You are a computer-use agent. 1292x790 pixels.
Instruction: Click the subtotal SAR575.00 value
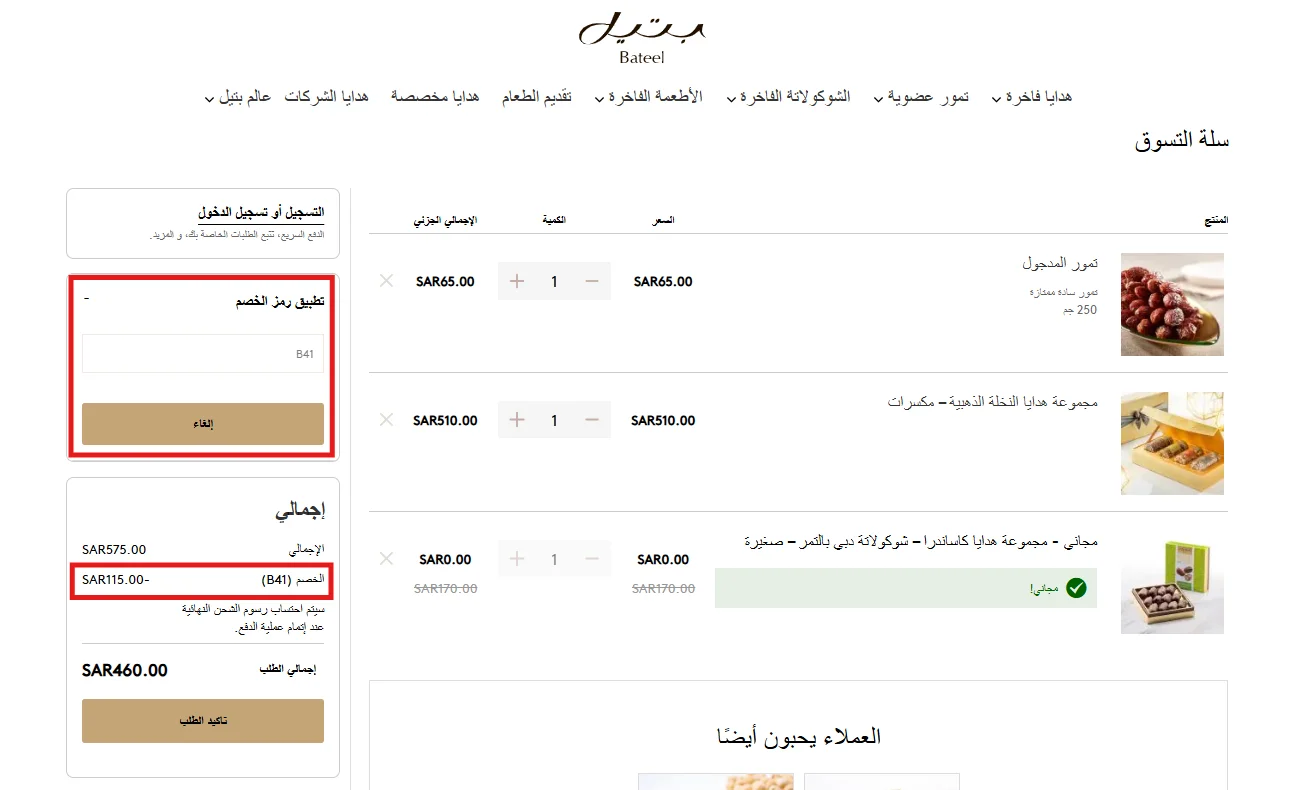click(x=114, y=550)
